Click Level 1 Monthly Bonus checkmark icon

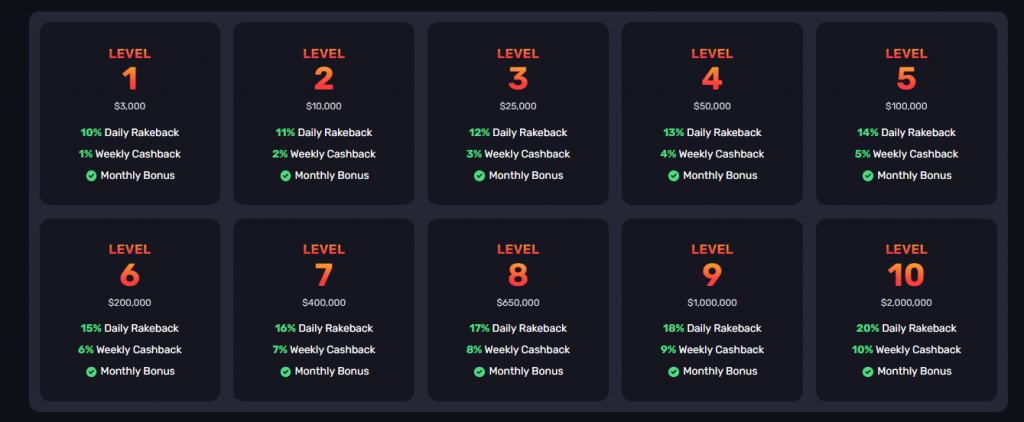tap(91, 176)
